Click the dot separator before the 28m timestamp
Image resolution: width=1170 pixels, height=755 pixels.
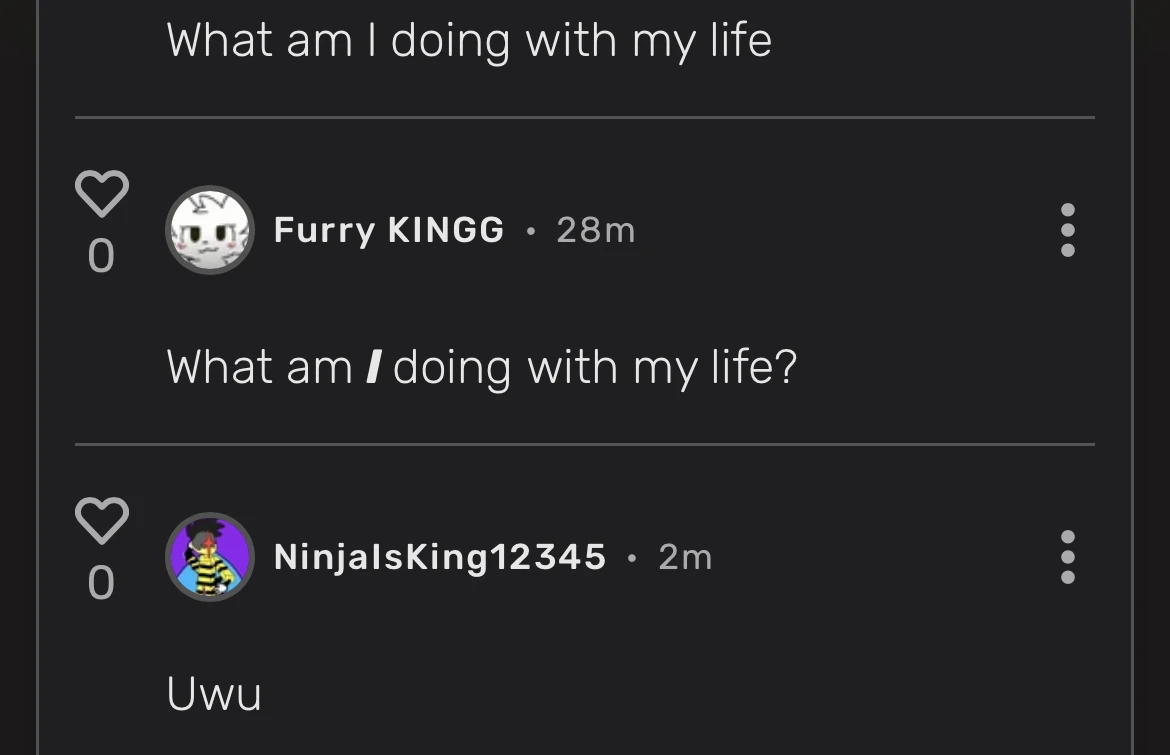(x=530, y=231)
